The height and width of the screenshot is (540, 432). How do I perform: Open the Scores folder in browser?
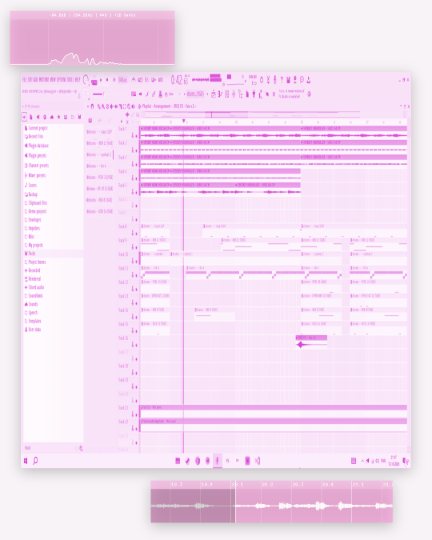tap(31, 185)
